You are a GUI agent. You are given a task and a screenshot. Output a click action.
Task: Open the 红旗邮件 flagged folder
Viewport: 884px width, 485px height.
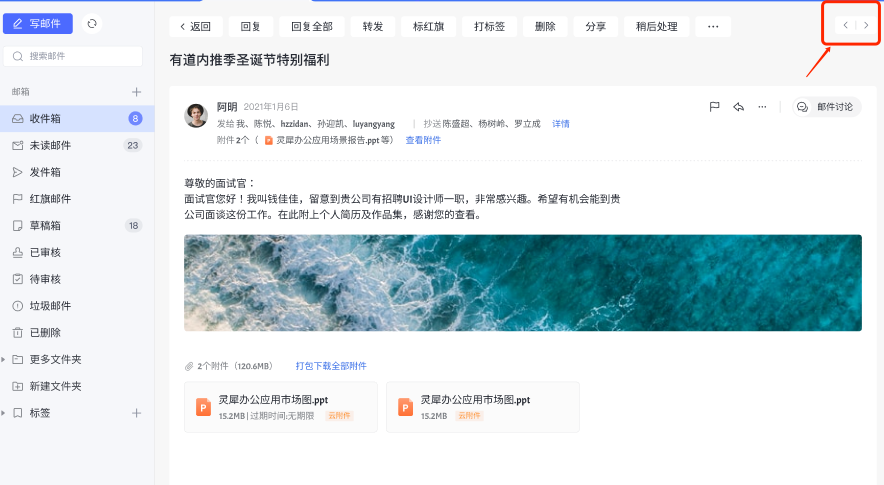(77, 199)
